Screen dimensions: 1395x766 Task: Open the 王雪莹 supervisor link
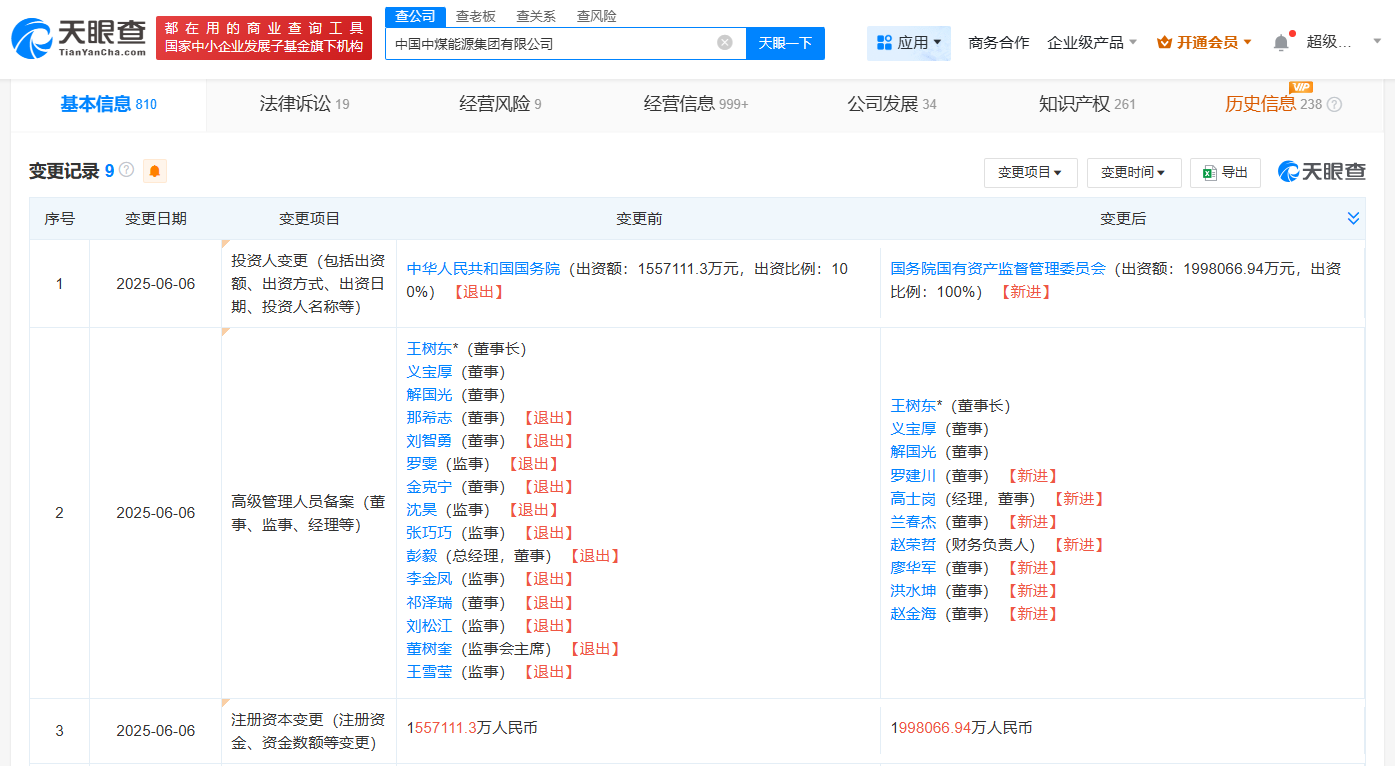tap(429, 672)
